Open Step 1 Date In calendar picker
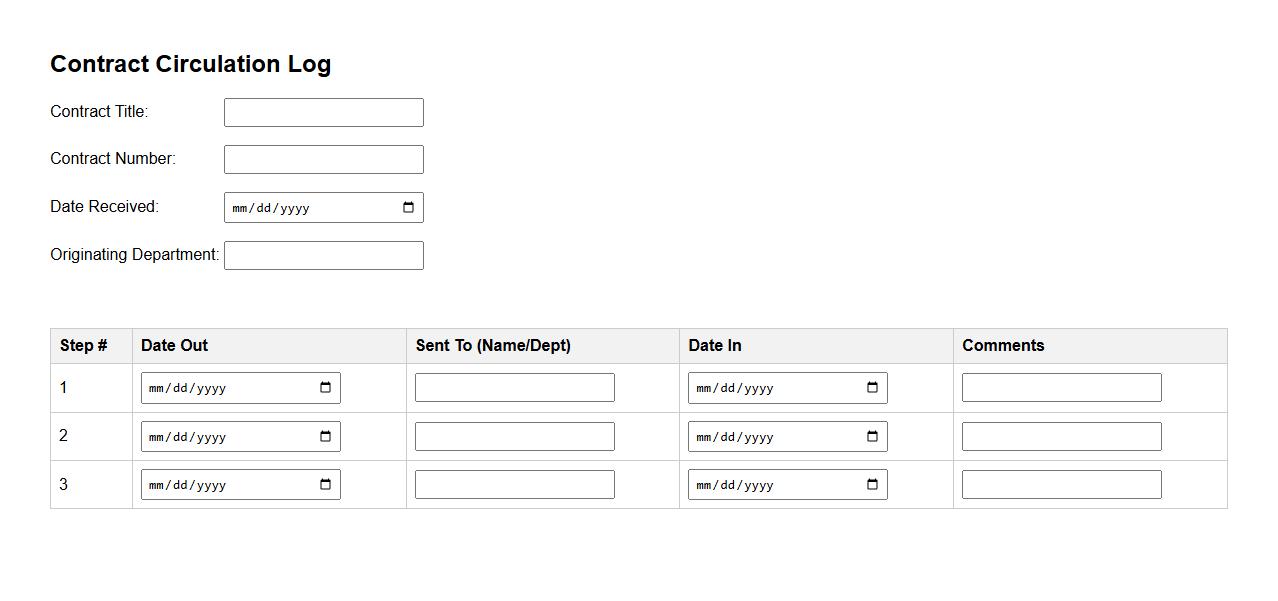Screen dimensions: 1278x601 tap(872, 388)
